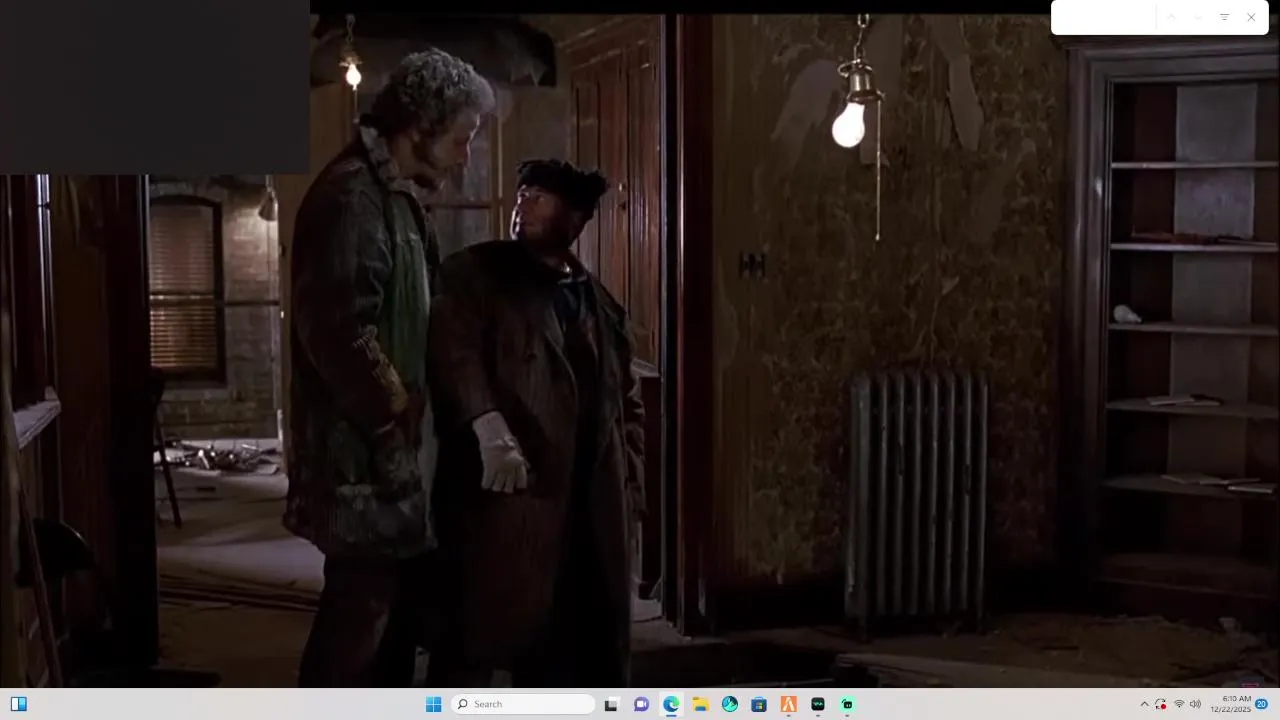Launch the purple chat app on taskbar

click(641, 704)
